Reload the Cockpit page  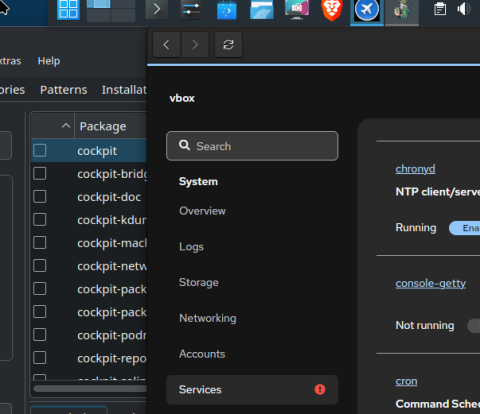(x=228, y=44)
